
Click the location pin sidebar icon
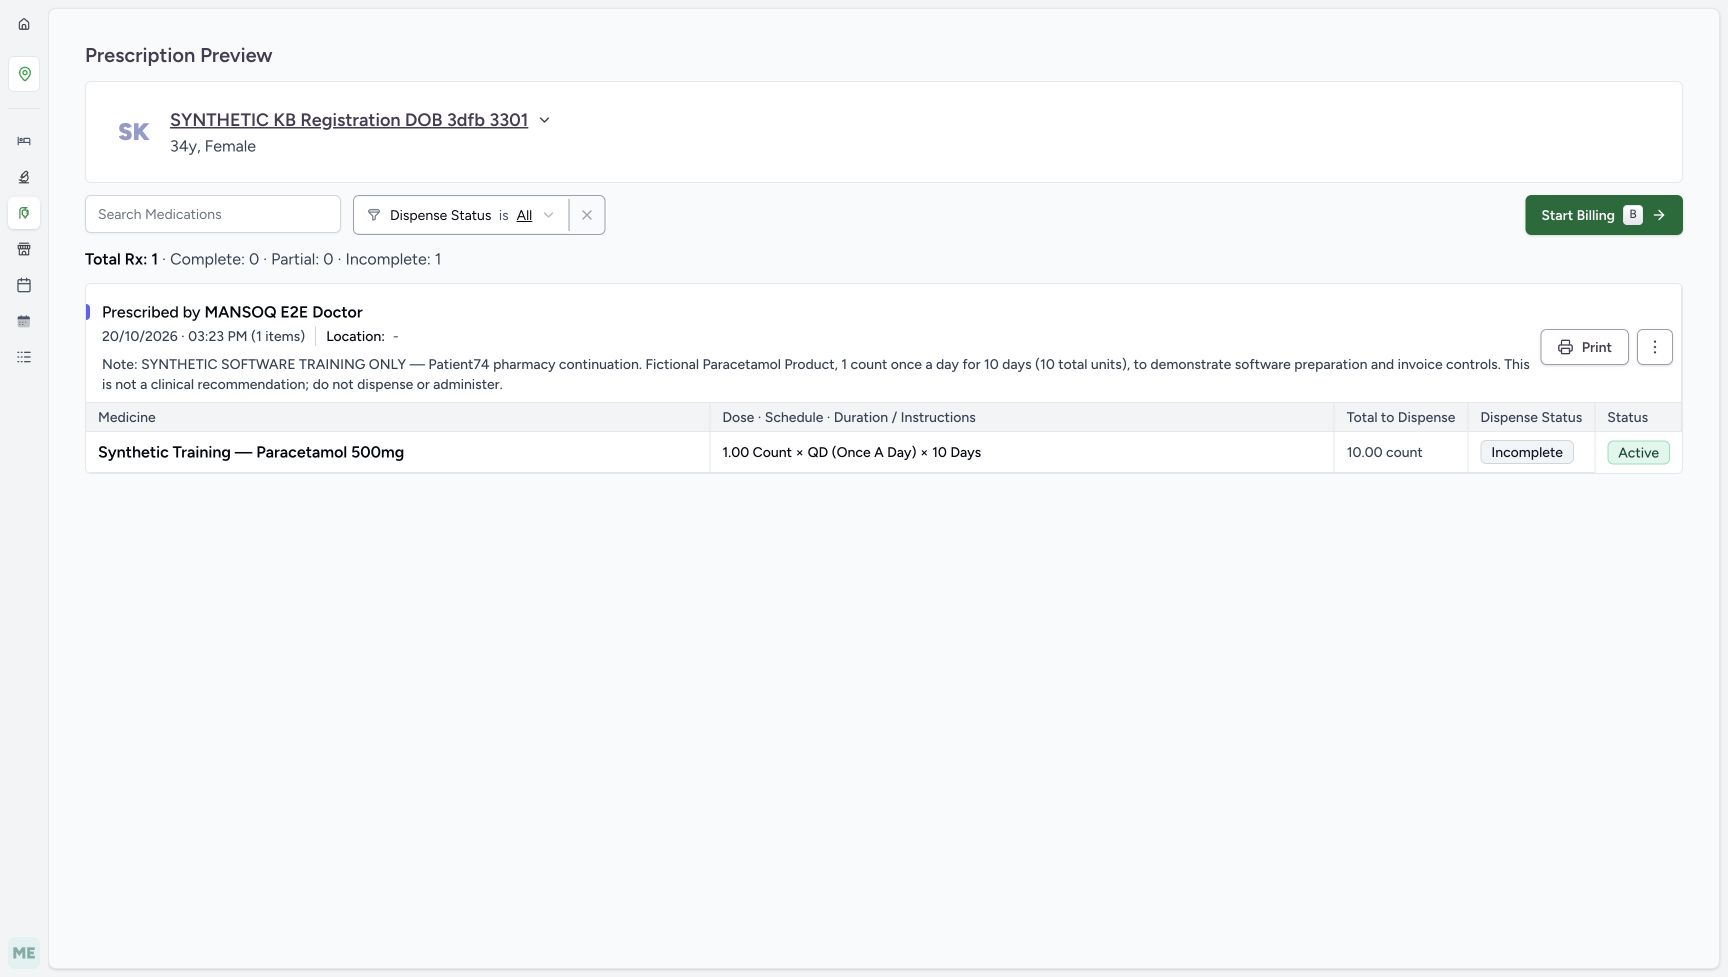(24, 74)
